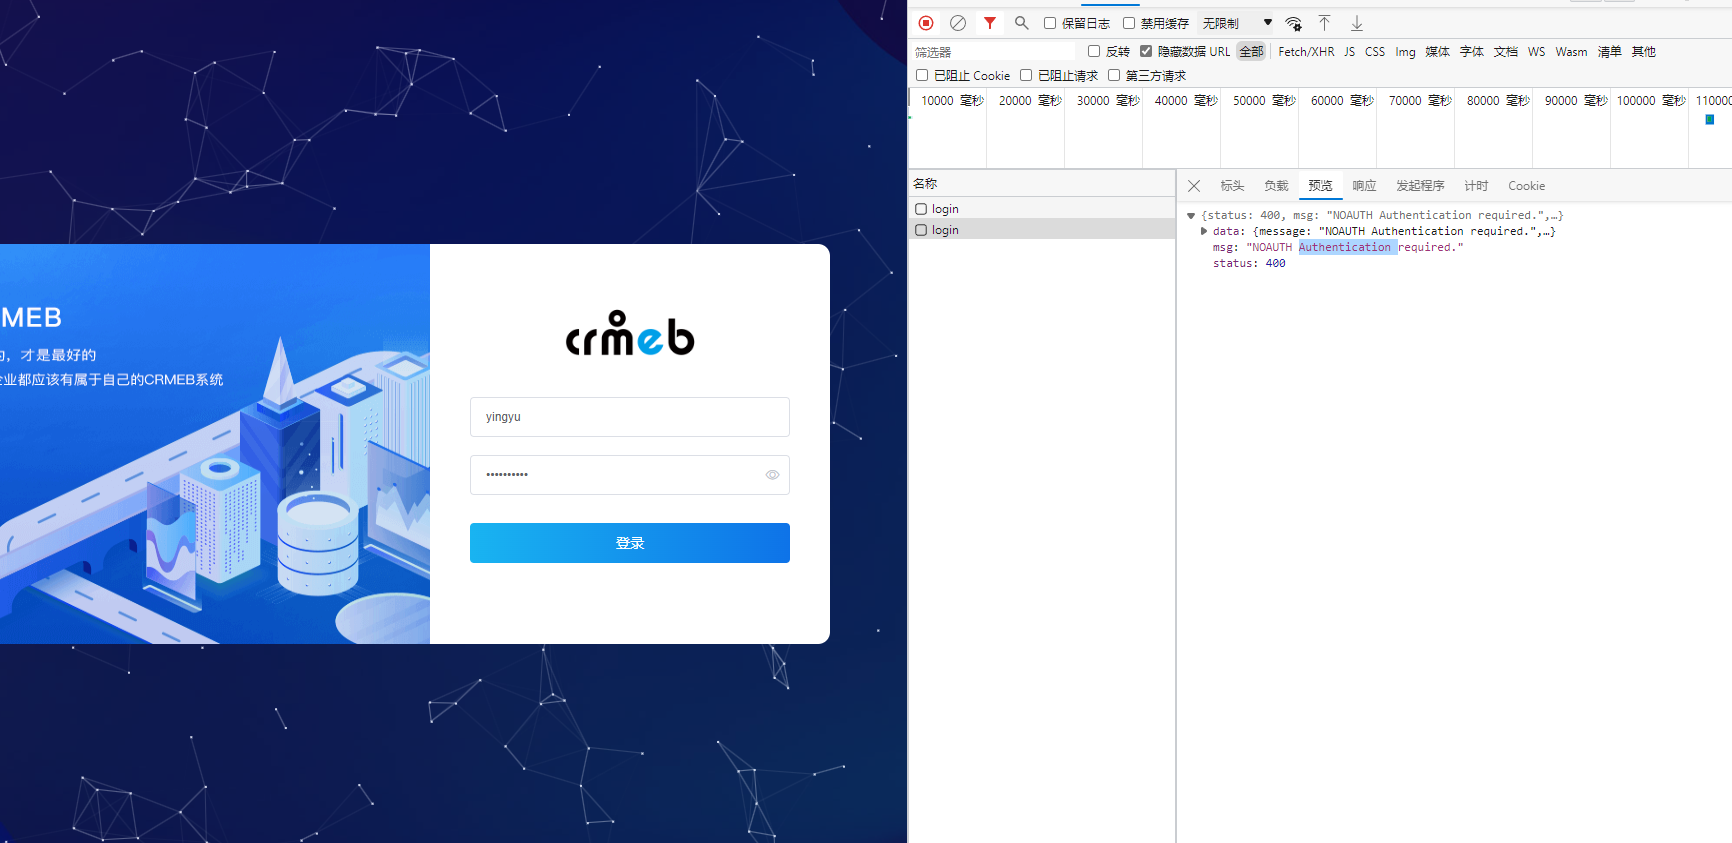1732x843 pixels.
Task: Select the non-highlighted login request row
Action: (x=1042, y=209)
